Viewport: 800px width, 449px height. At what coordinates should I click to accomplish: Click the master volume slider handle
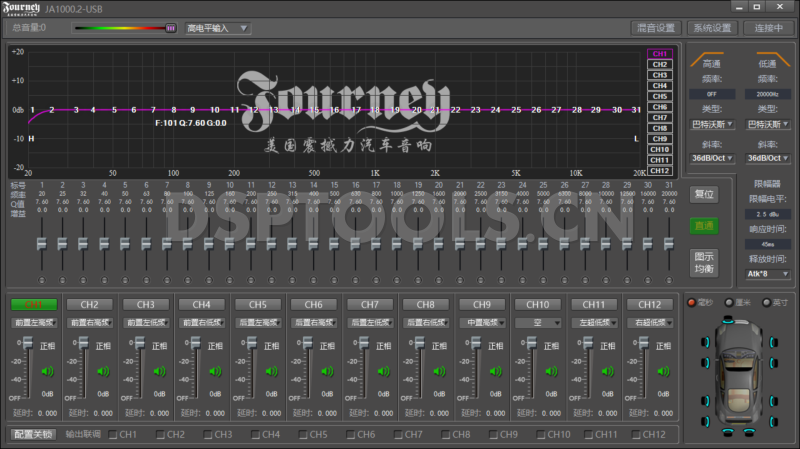click(x=171, y=28)
